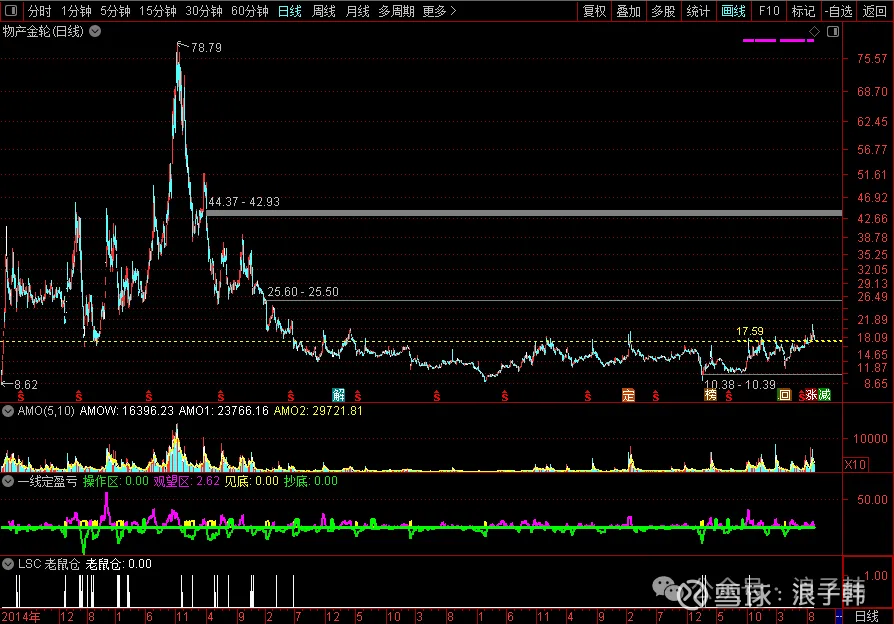Click the 老鼠仓: 0.00 value

(x=119, y=564)
